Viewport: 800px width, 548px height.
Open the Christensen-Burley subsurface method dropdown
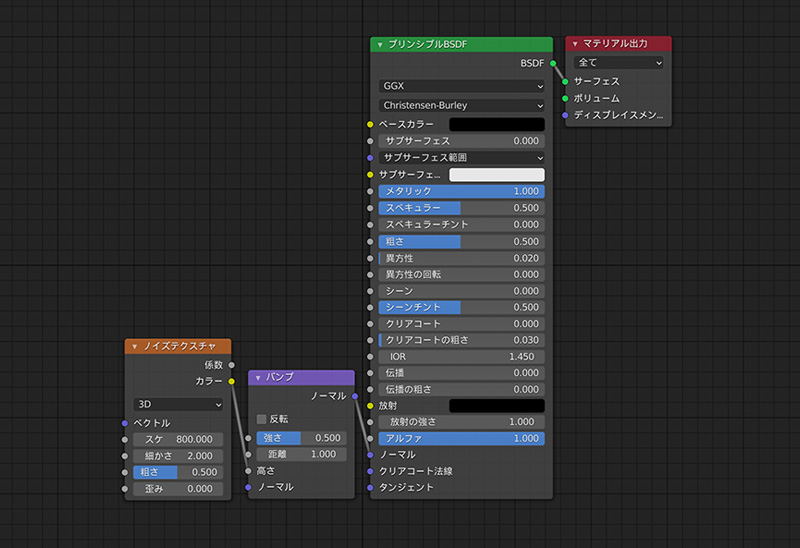(x=461, y=105)
